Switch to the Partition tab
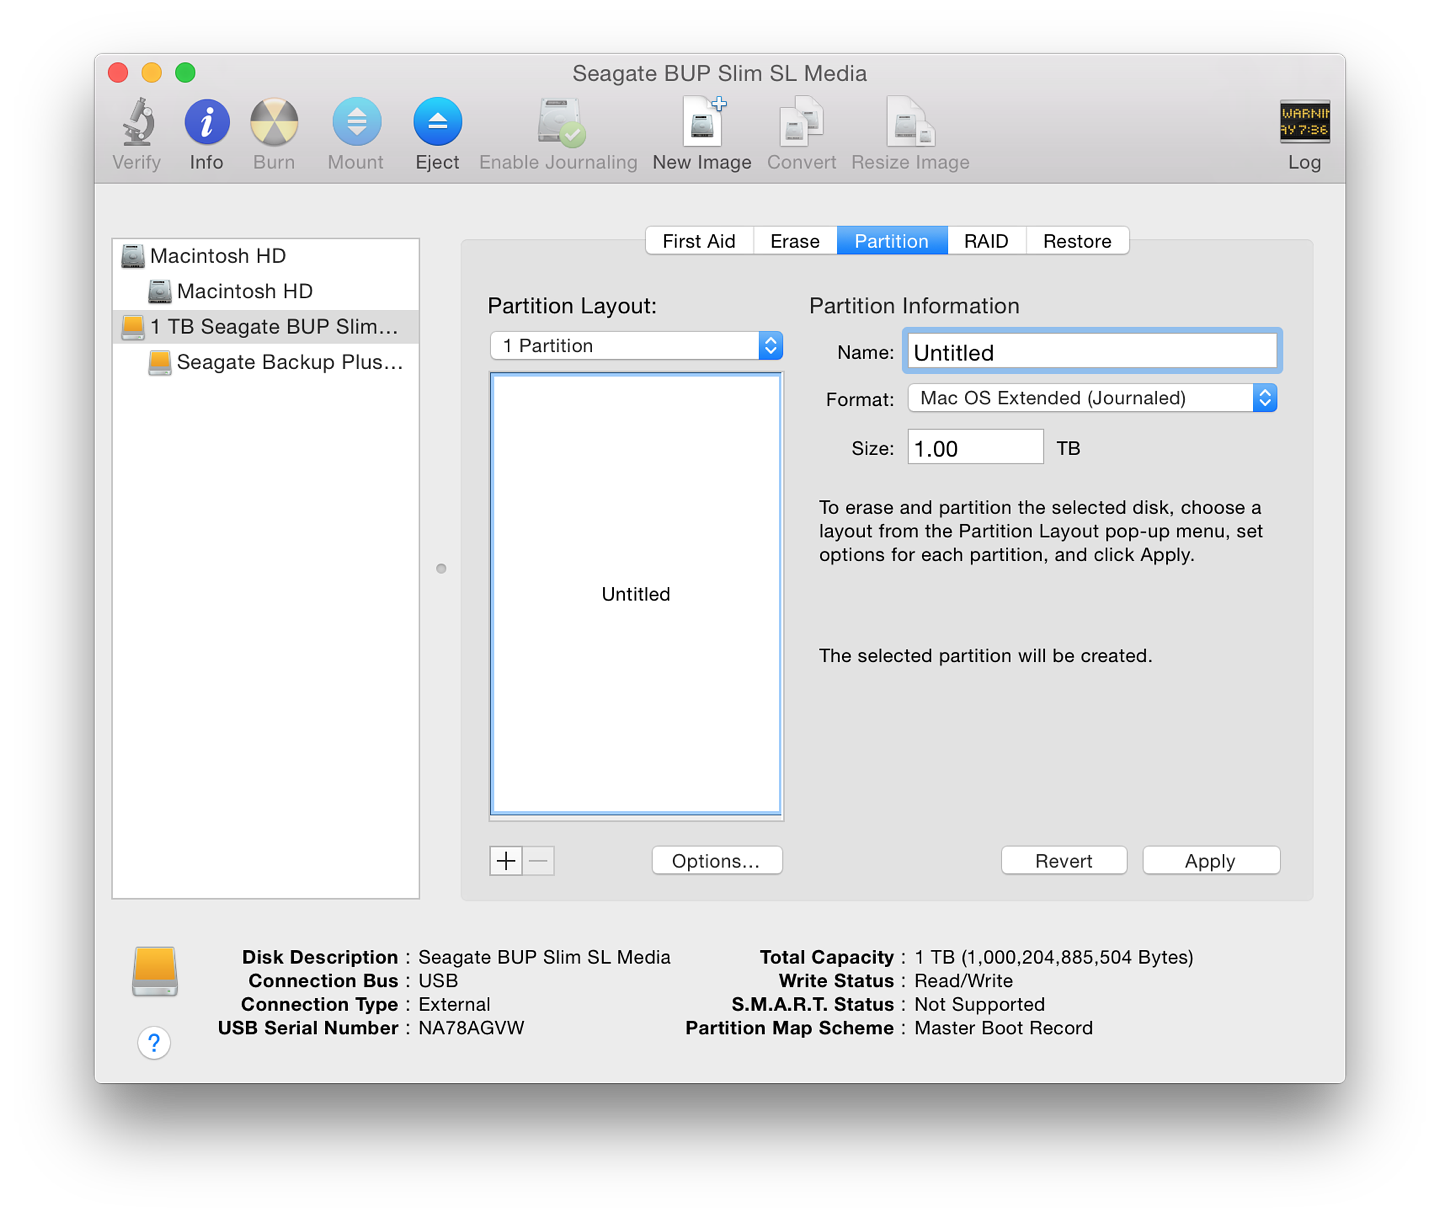Viewport: 1440px width, 1218px height. coord(892,241)
